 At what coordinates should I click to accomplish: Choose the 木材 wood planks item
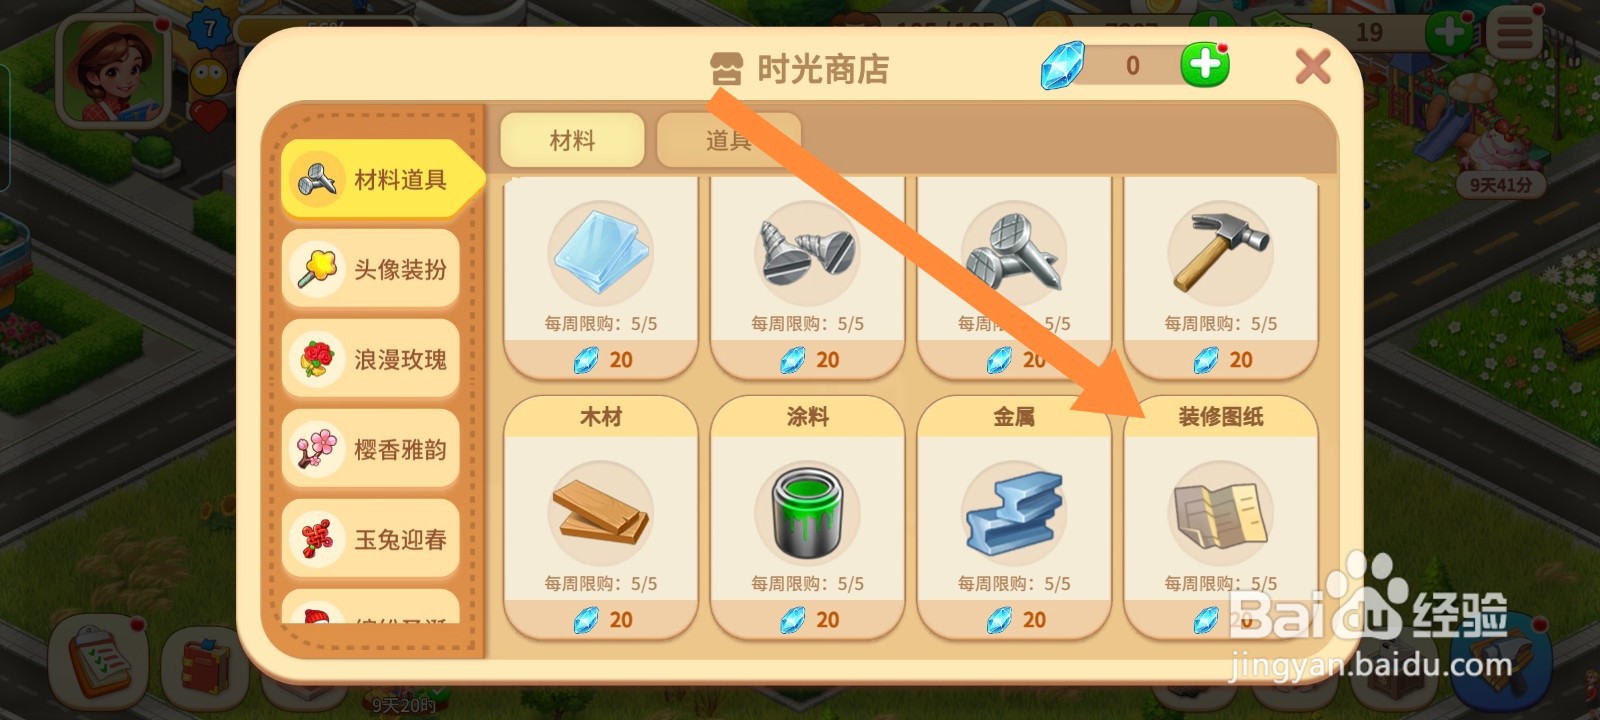pos(600,517)
